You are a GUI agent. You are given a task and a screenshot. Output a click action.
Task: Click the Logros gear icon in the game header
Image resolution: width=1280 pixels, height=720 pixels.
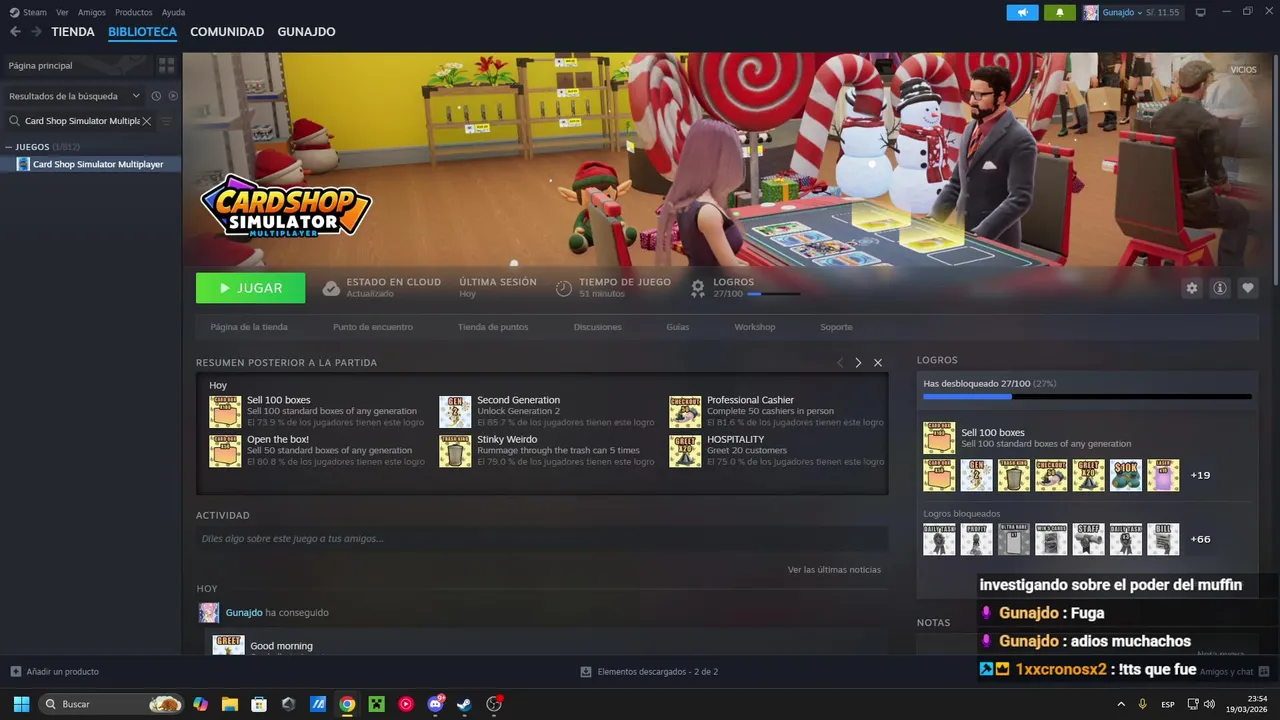[698, 288]
